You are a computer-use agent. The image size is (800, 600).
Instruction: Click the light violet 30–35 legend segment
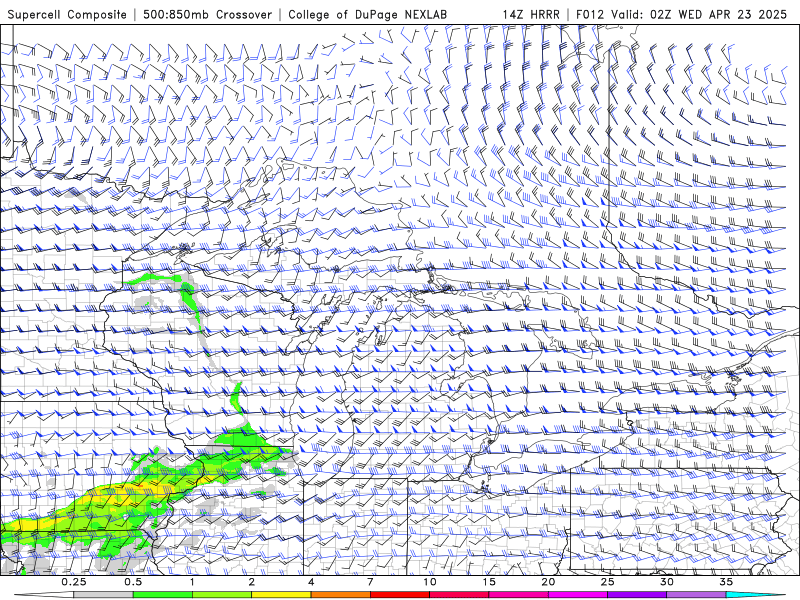click(x=696, y=595)
